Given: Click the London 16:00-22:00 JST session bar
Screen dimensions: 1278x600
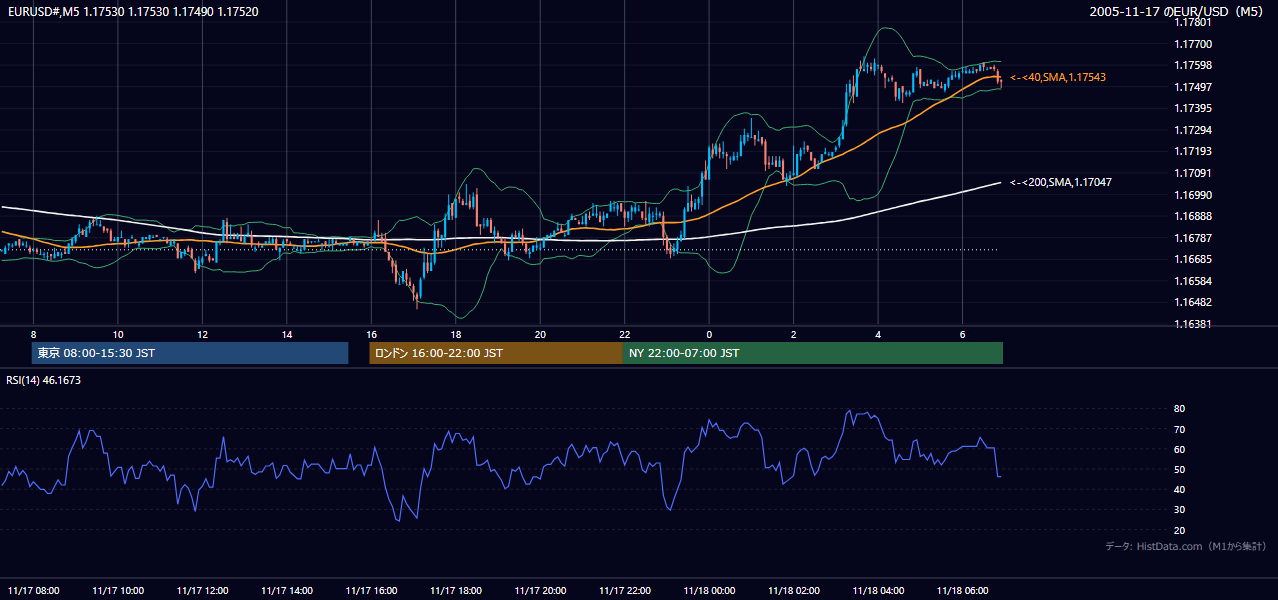Looking at the screenshot, I should click(x=496, y=353).
